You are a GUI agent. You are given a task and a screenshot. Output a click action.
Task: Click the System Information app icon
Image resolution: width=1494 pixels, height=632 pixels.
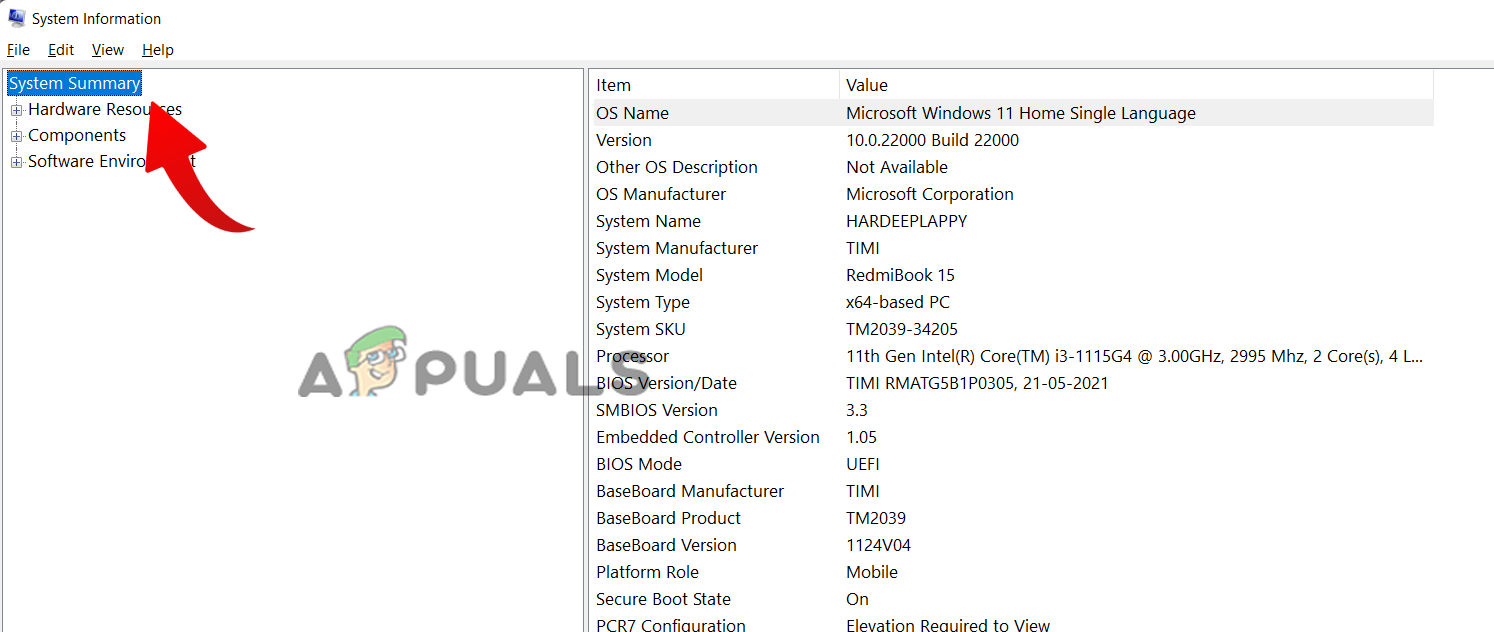[16, 18]
